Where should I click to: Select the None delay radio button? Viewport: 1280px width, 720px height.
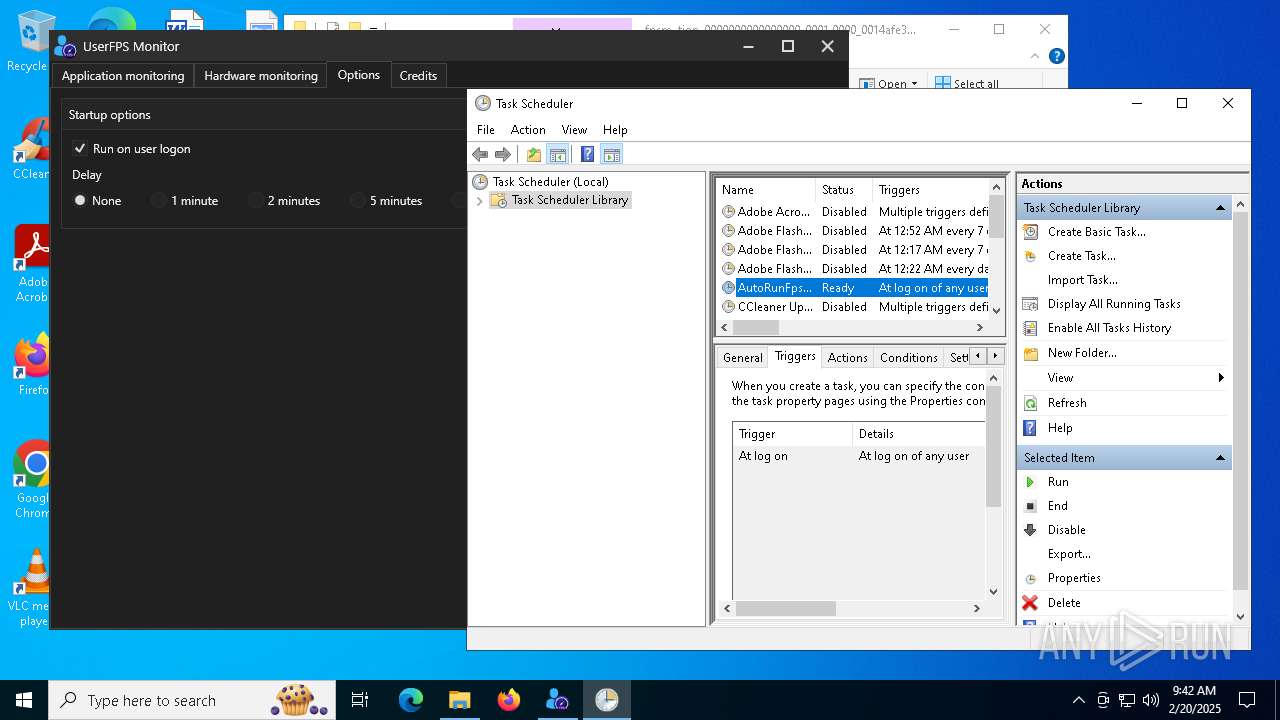(x=80, y=201)
